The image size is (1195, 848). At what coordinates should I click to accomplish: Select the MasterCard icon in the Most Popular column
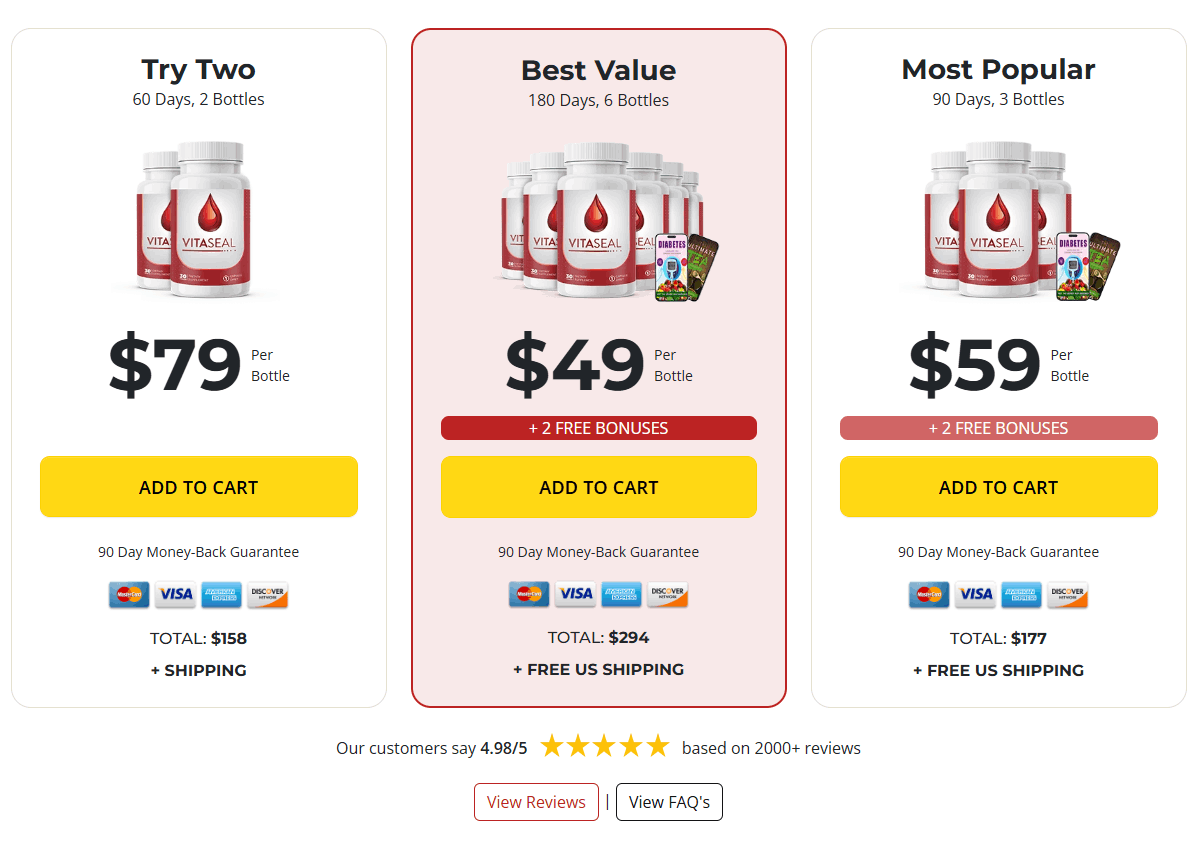(x=928, y=594)
